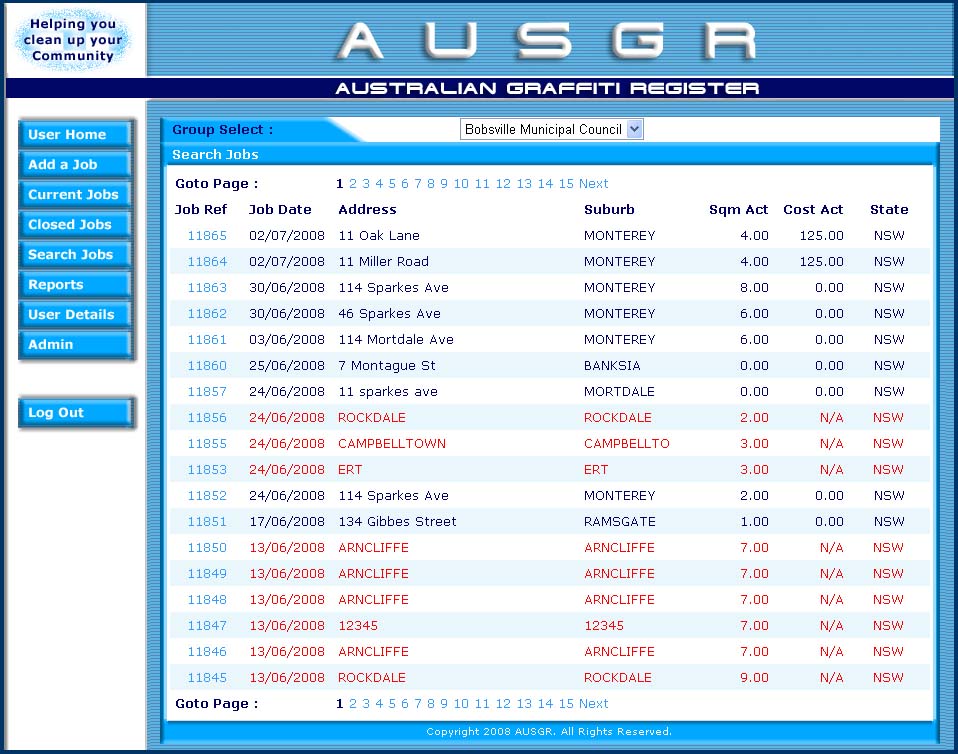
Task: Log Out of the register
Action: point(75,413)
